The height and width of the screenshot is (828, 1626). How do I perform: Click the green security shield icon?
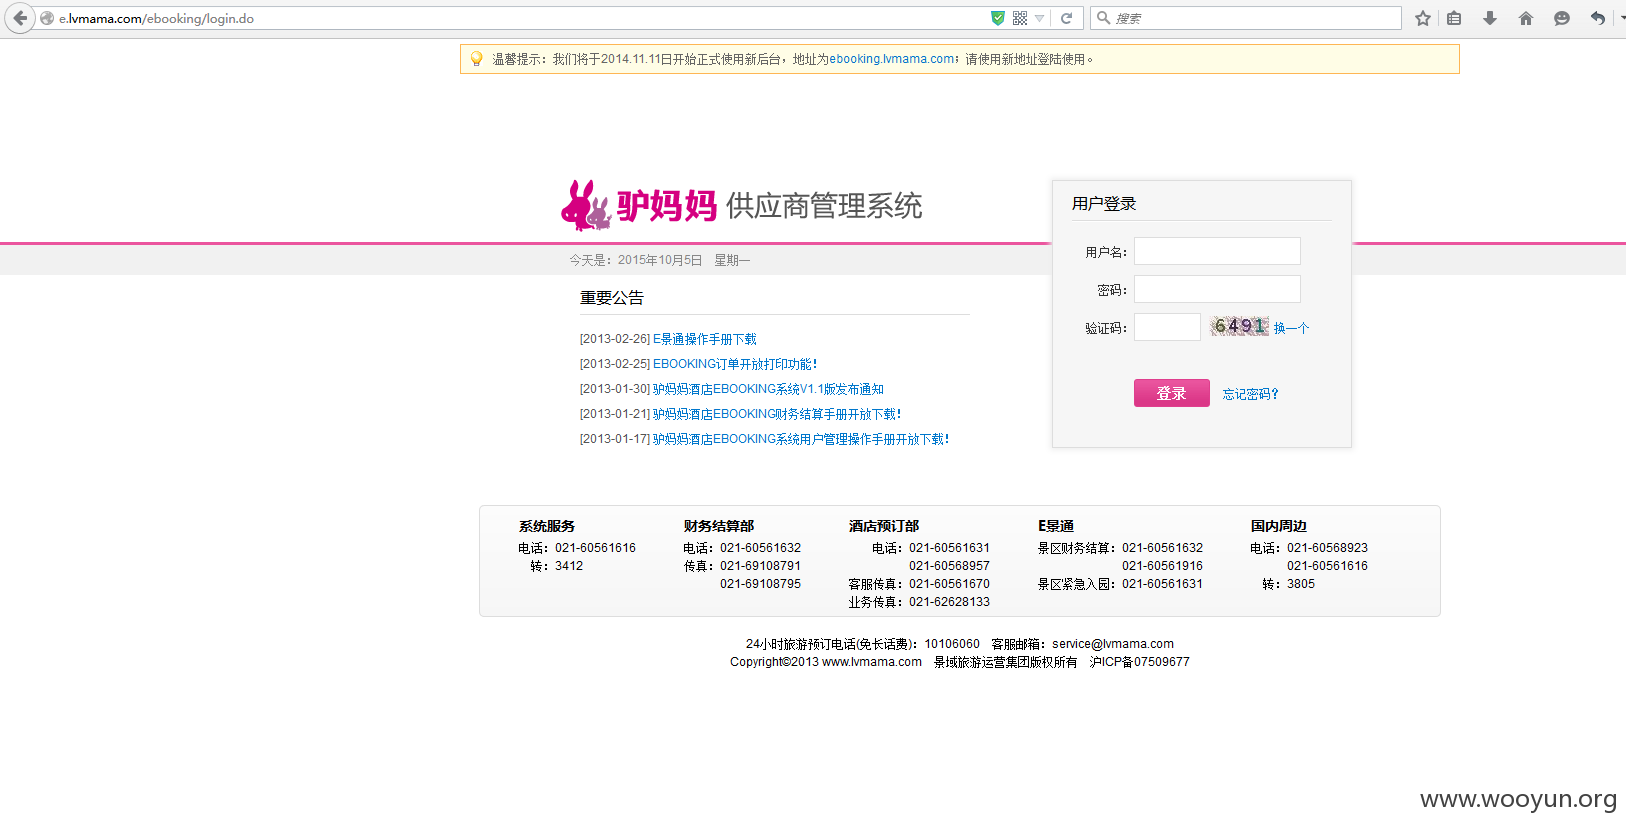pos(997,18)
